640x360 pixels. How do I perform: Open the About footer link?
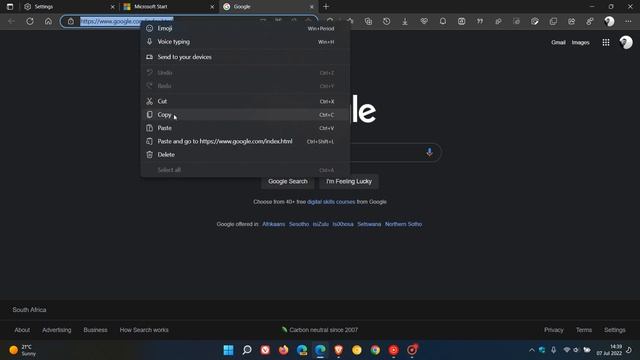coord(22,330)
